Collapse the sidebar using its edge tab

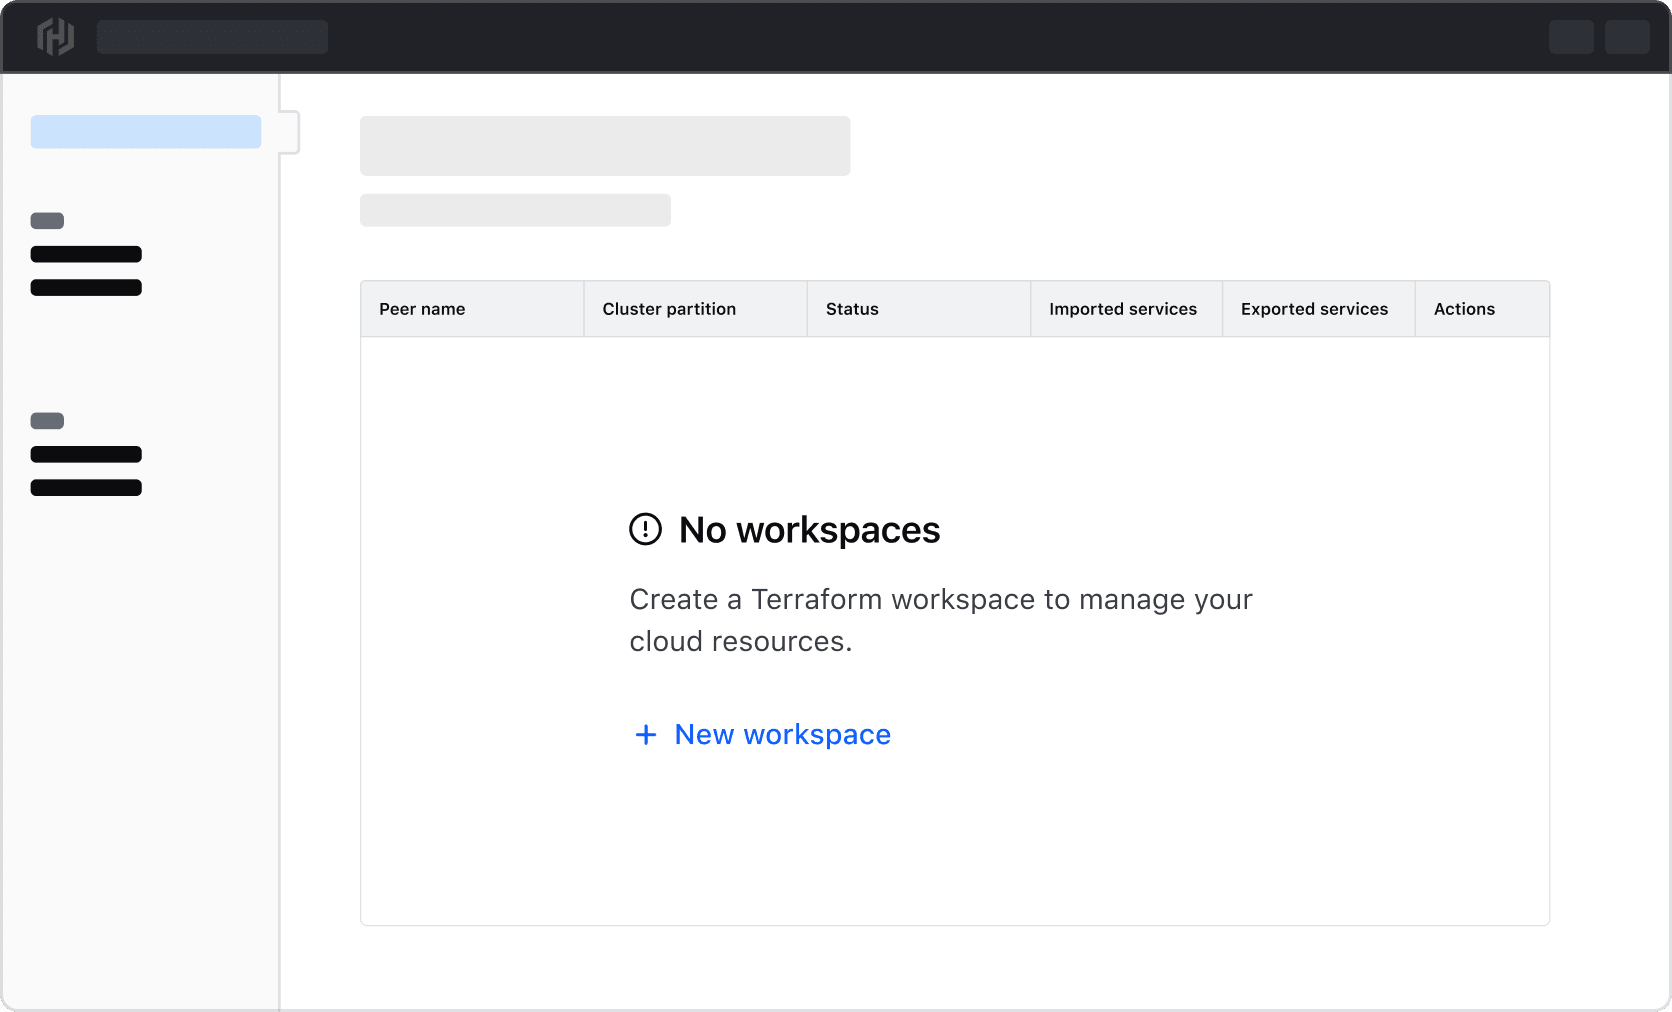[290, 132]
